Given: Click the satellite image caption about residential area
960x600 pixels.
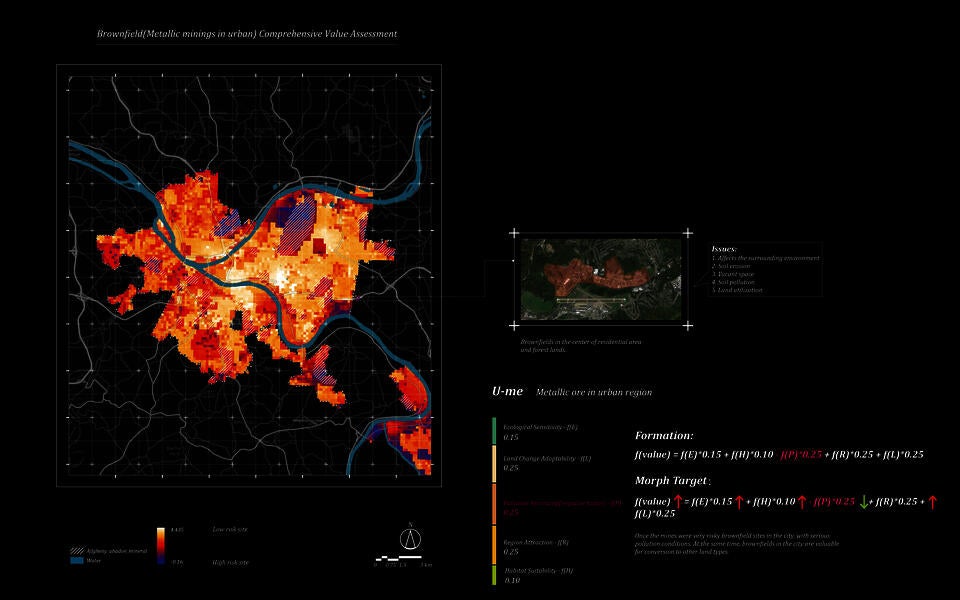Looking at the screenshot, I should pyautogui.click(x=581, y=346).
